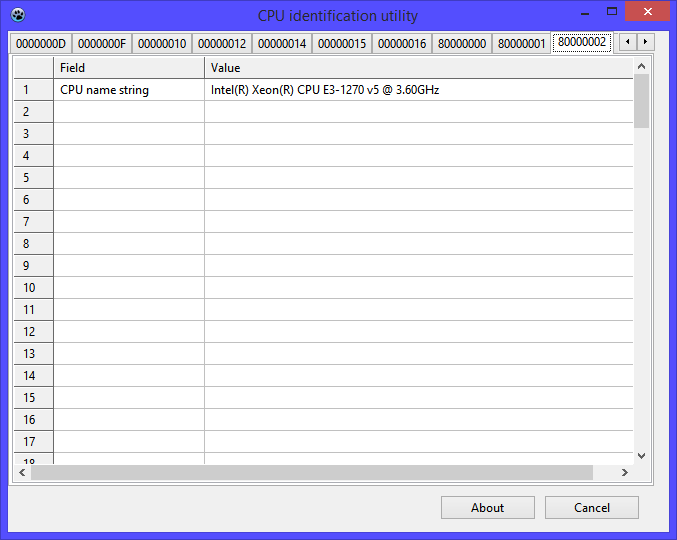The image size is (677, 540).
Task: Select row header 9
Action: [33, 266]
